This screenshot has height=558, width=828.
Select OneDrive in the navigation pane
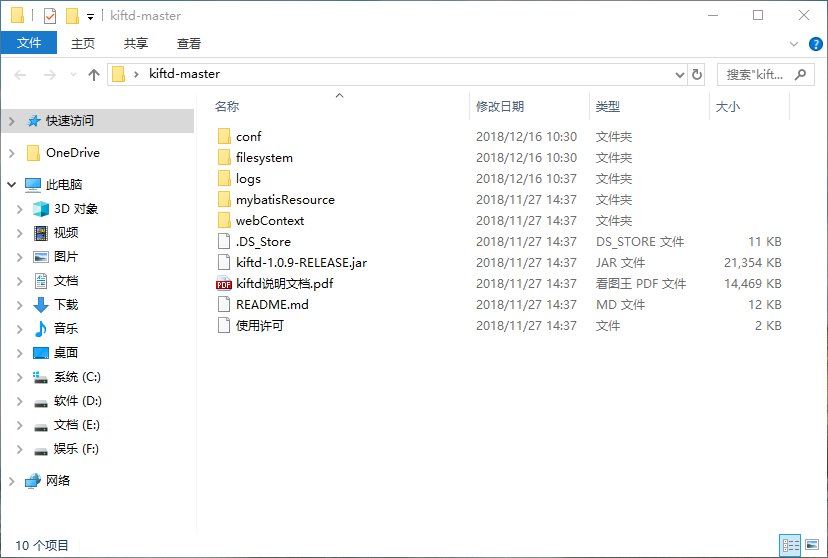pos(73,153)
